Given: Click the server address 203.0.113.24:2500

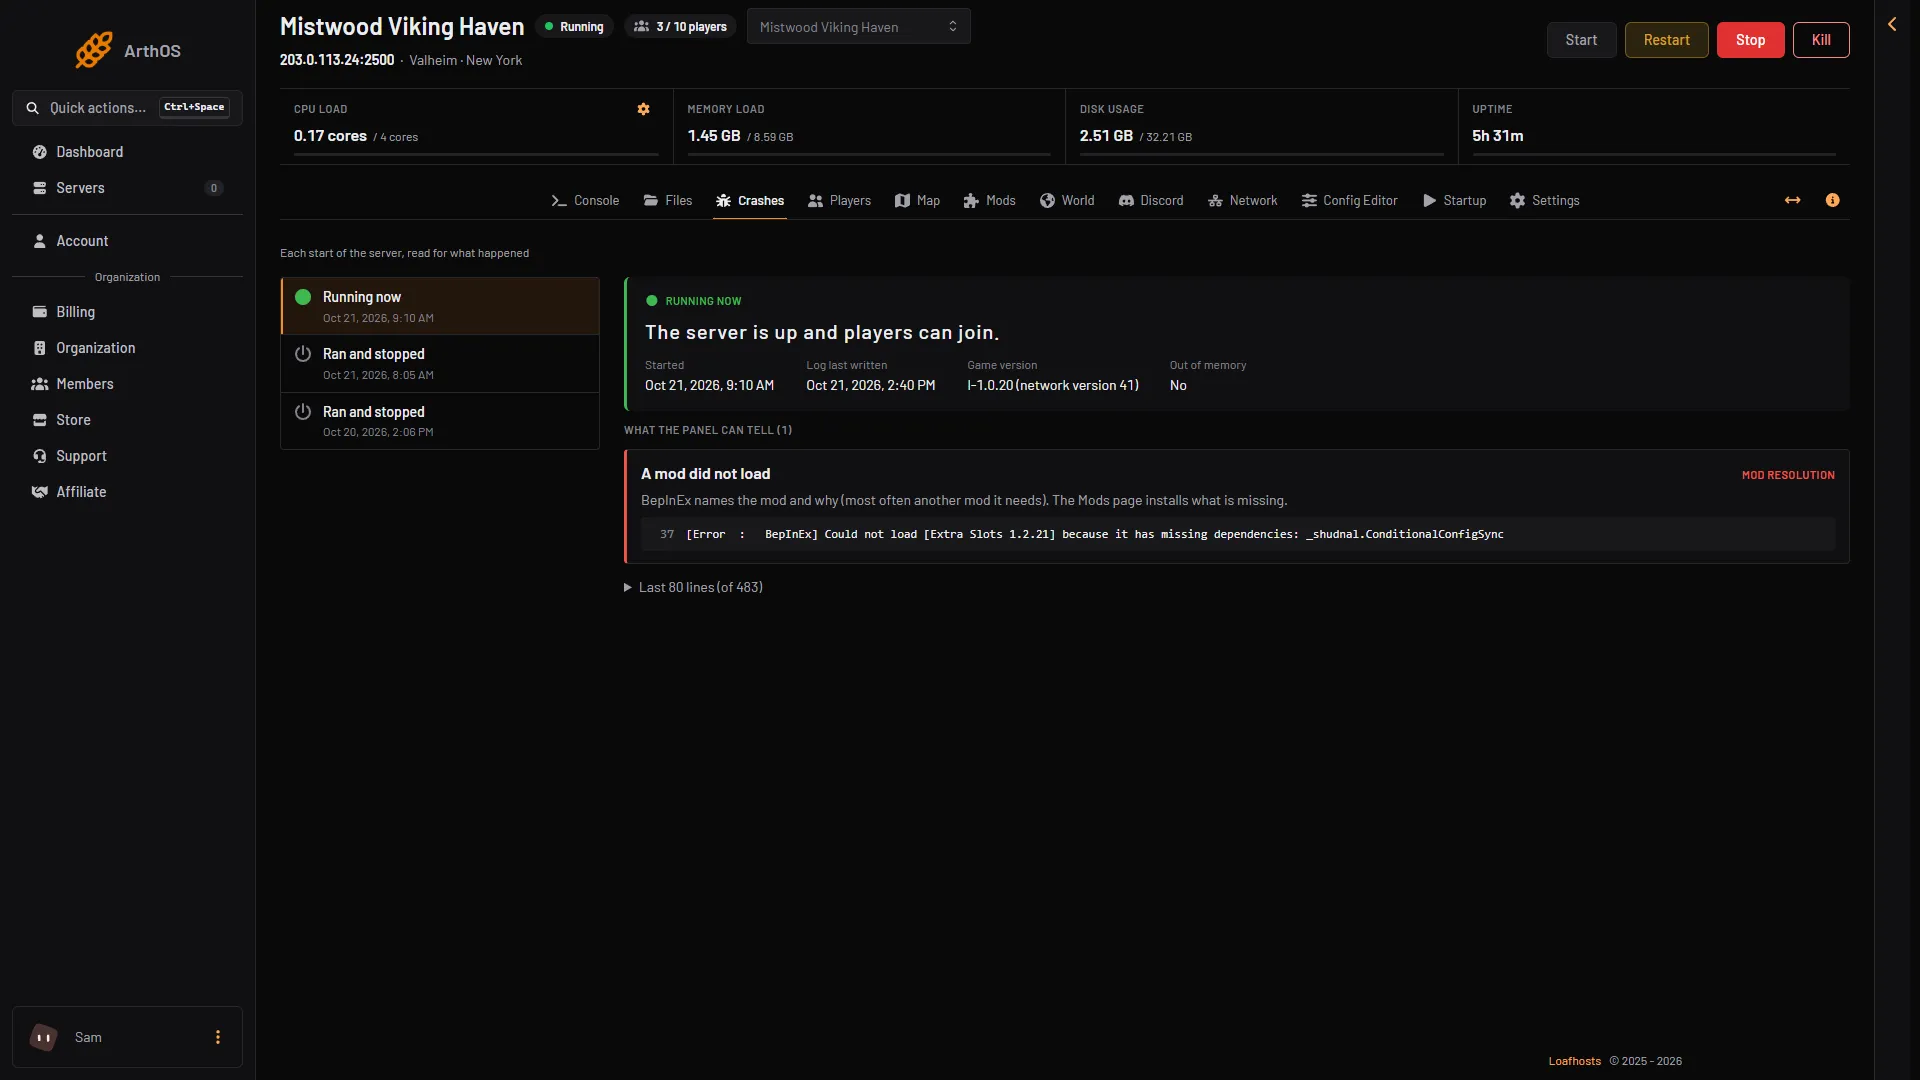Looking at the screenshot, I should [x=337, y=60].
